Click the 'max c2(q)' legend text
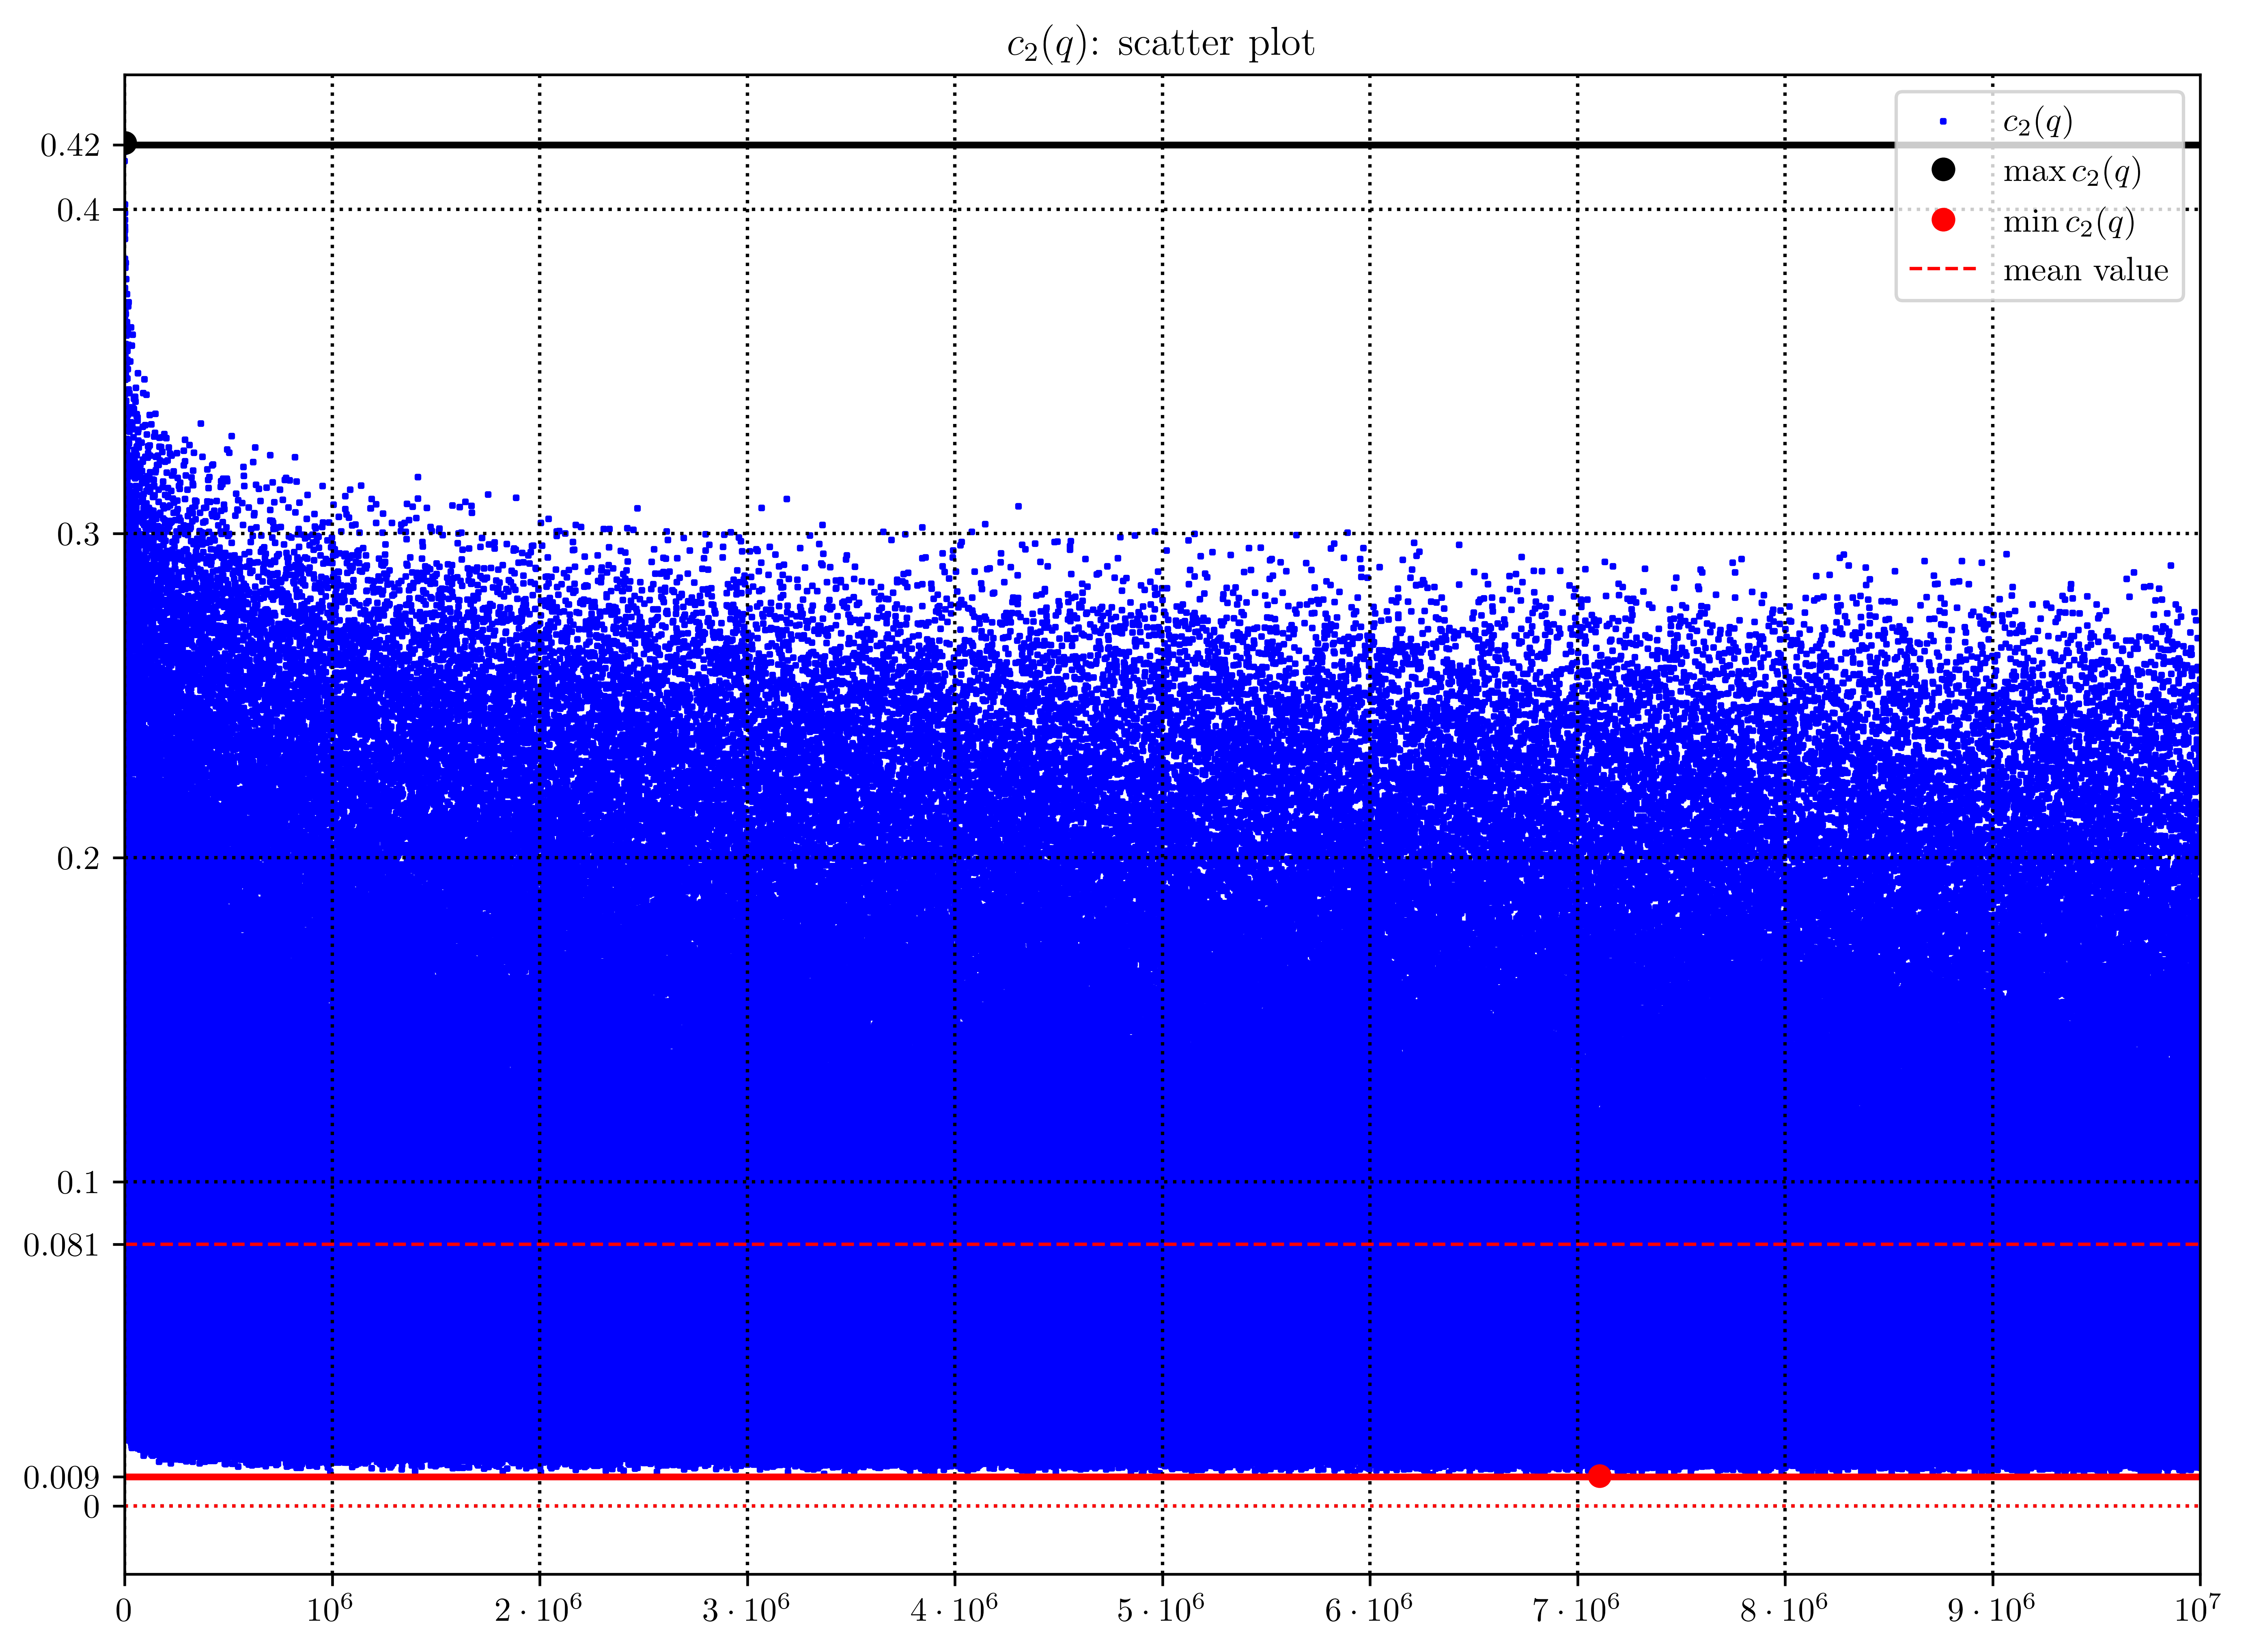 (2071, 172)
